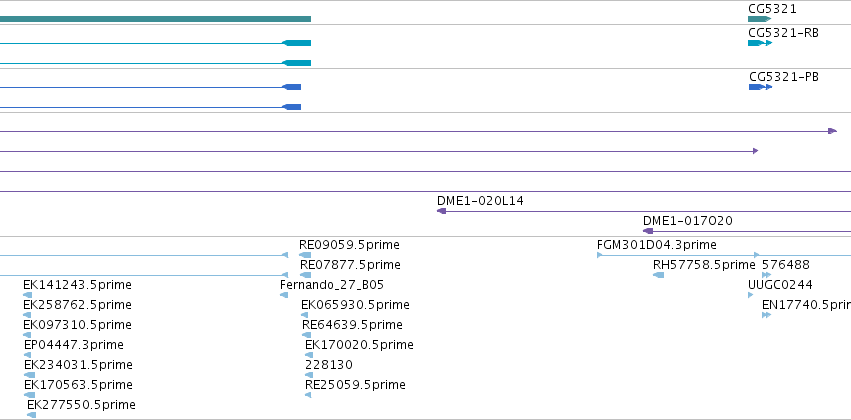Image resolution: width=851 pixels, height=420 pixels.
Task: Select the EN17740.5prime double-arrow glyph
Action: coord(766,315)
